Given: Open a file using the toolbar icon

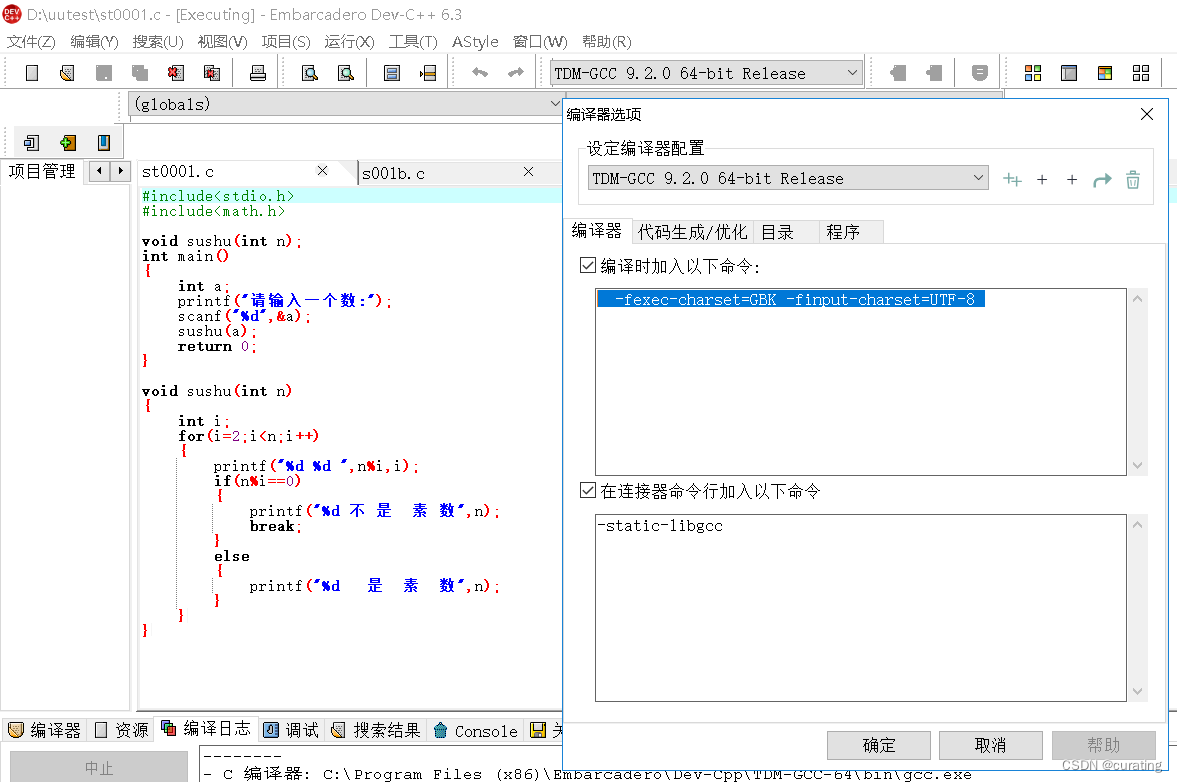Looking at the screenshot, I should [68, 73].
